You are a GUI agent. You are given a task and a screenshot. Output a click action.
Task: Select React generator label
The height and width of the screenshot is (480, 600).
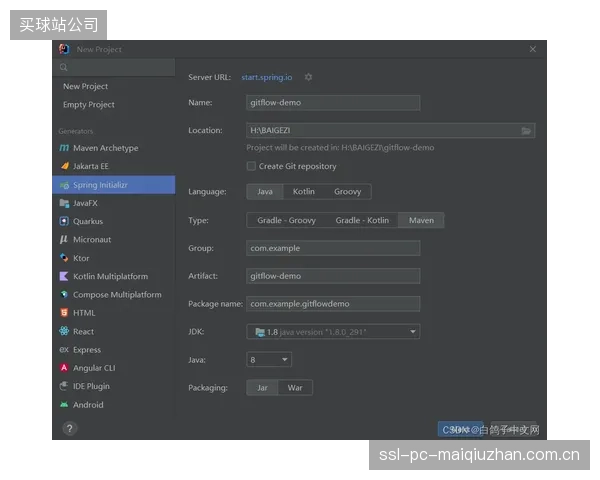(x=83, y=331)
